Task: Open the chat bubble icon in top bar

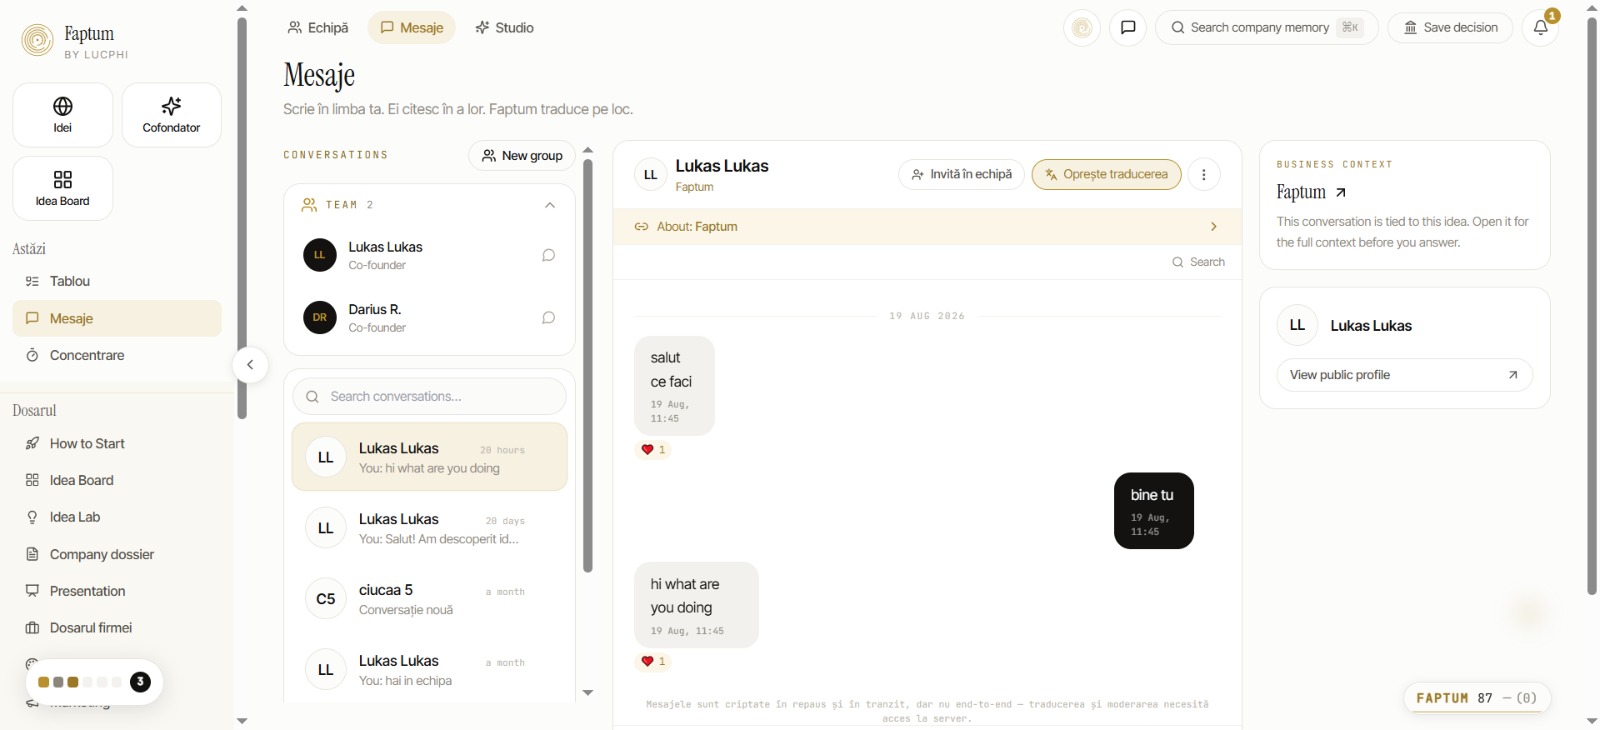Action: (x=1128, y=28)
